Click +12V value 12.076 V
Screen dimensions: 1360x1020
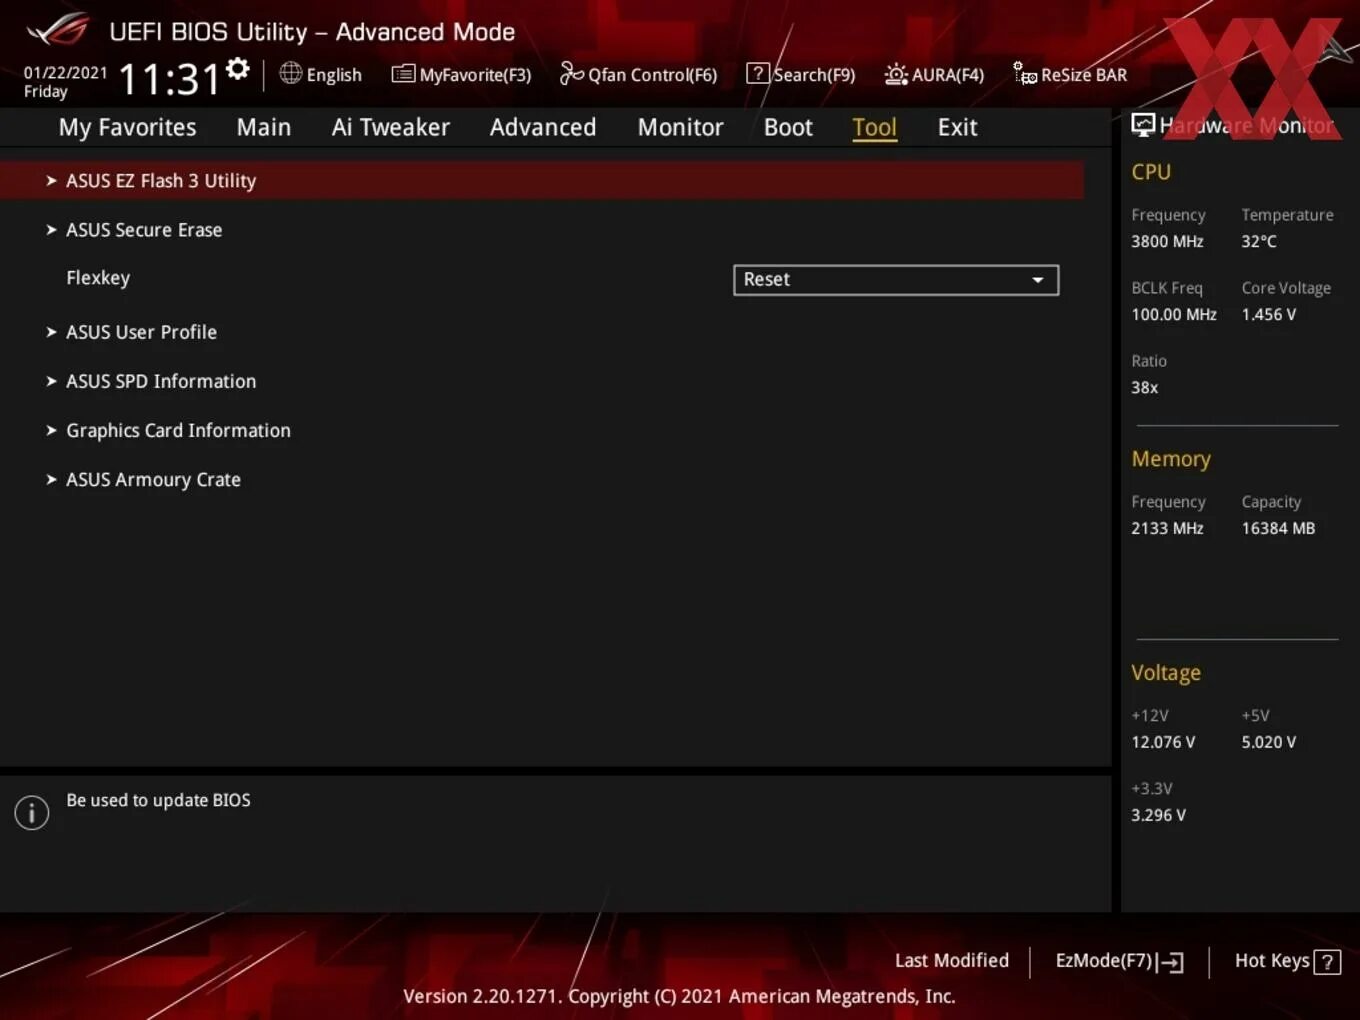(1163, 742)
